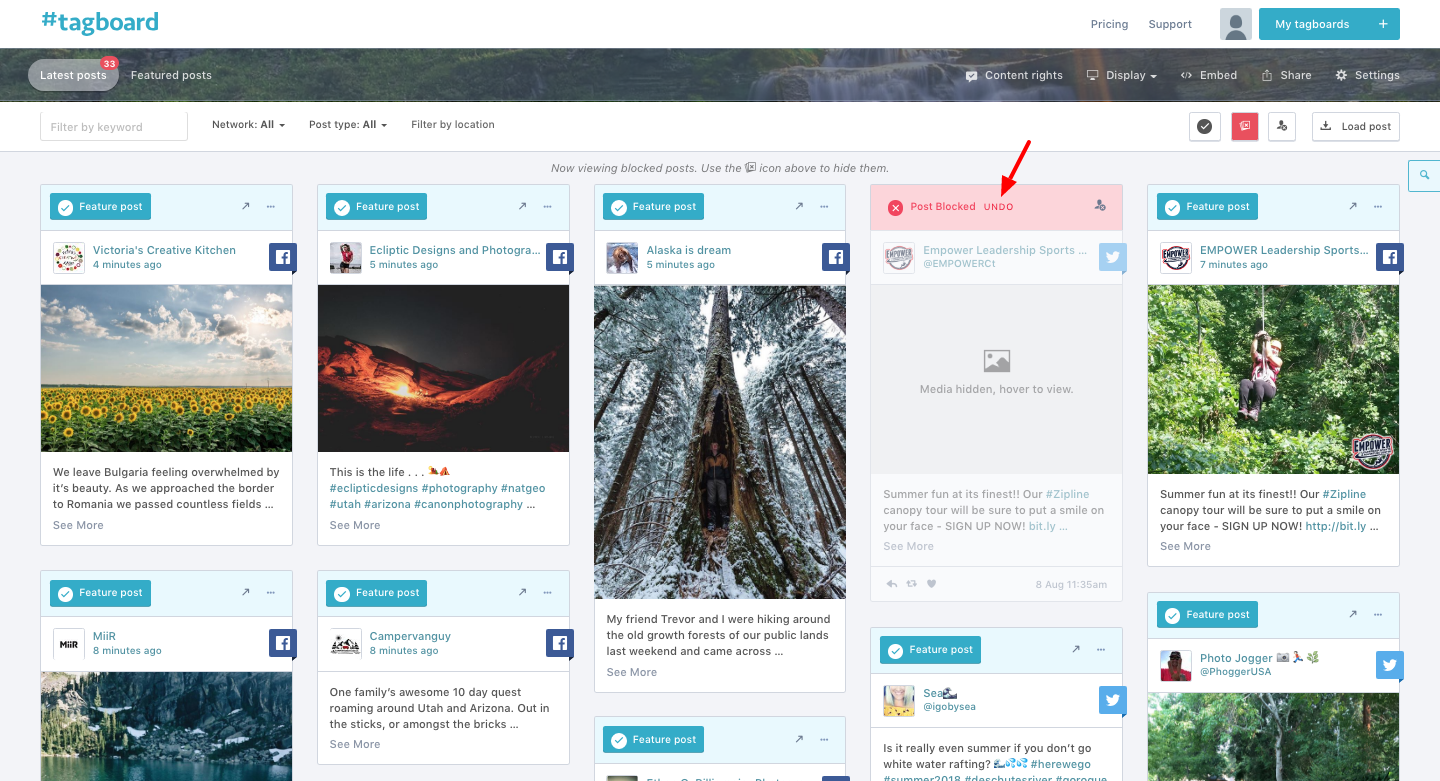Open Alaska is dream post externally

(799, 207)
